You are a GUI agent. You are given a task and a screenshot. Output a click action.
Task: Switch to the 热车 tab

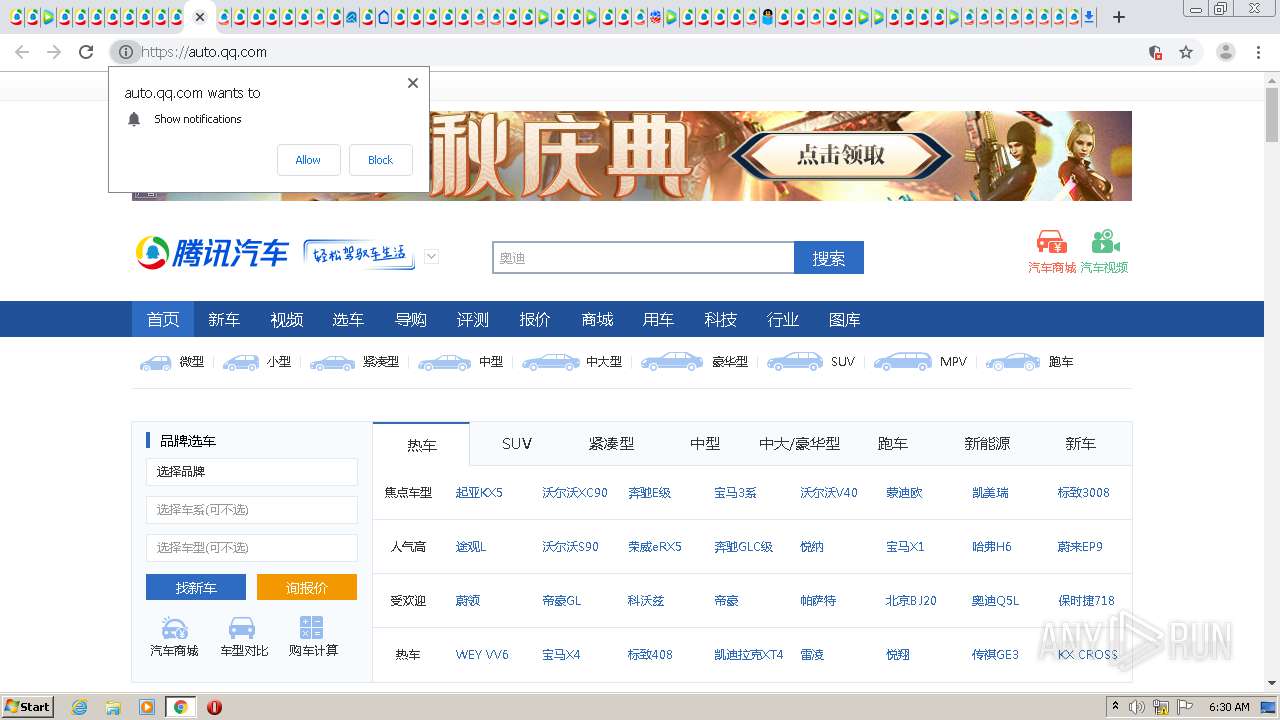421,444
